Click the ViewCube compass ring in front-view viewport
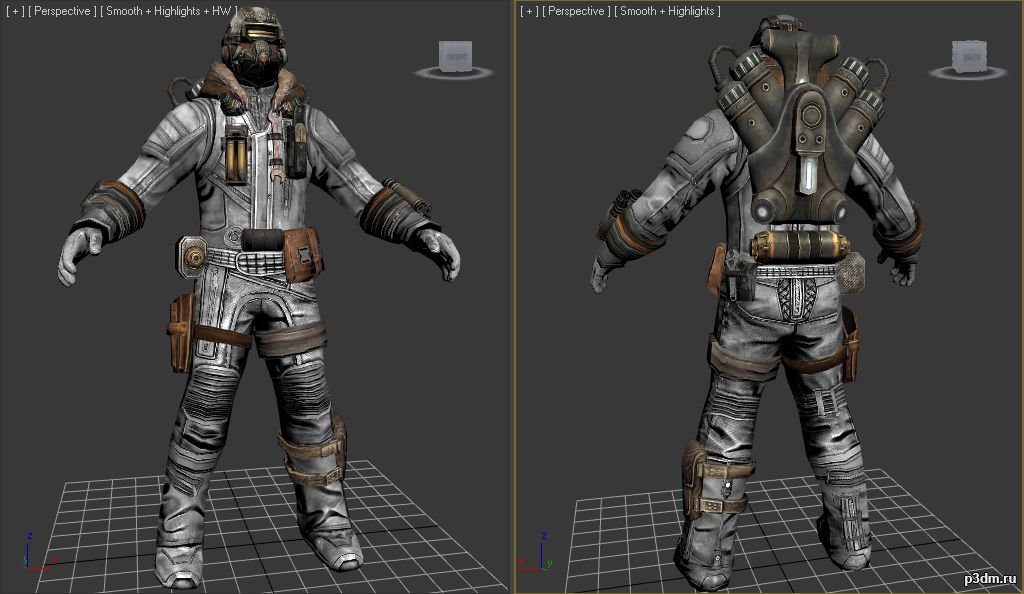 (x=454, y=73)
